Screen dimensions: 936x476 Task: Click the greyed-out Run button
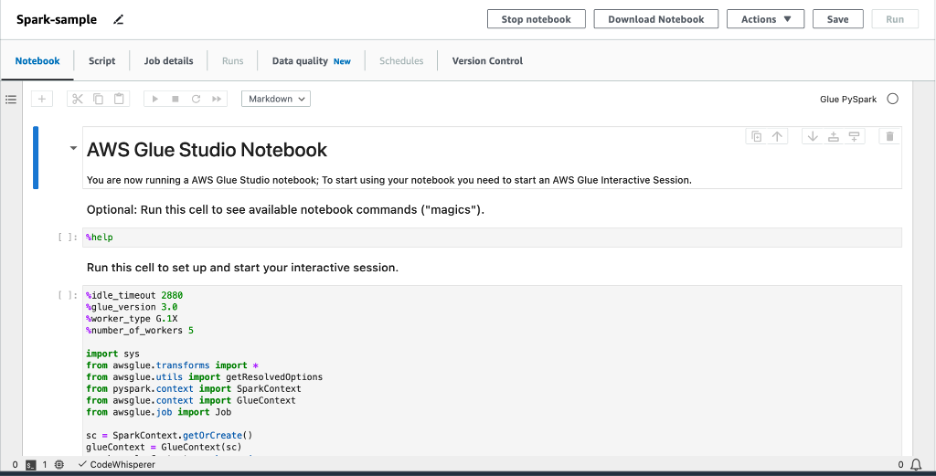[x=895, y=19]
